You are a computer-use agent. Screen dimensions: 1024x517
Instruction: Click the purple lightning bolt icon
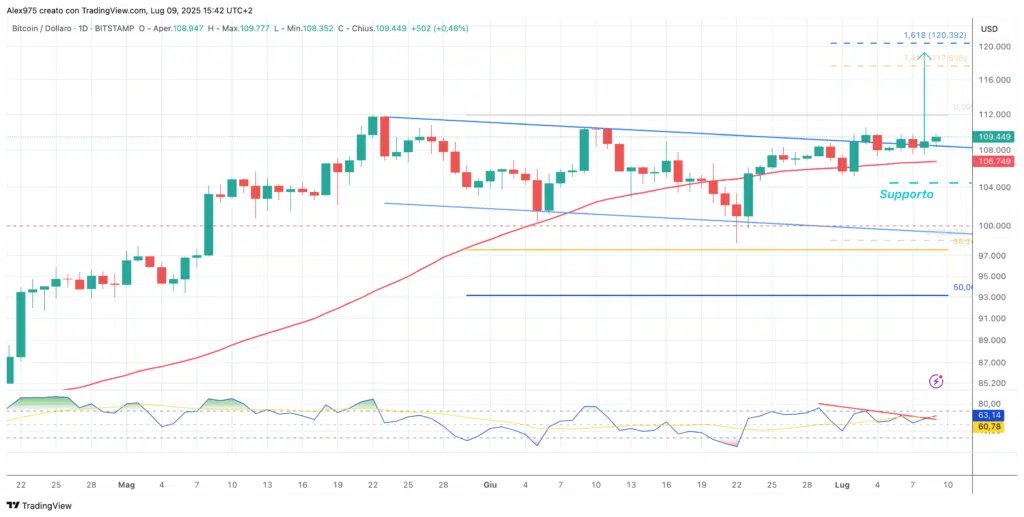pos(936,380)
